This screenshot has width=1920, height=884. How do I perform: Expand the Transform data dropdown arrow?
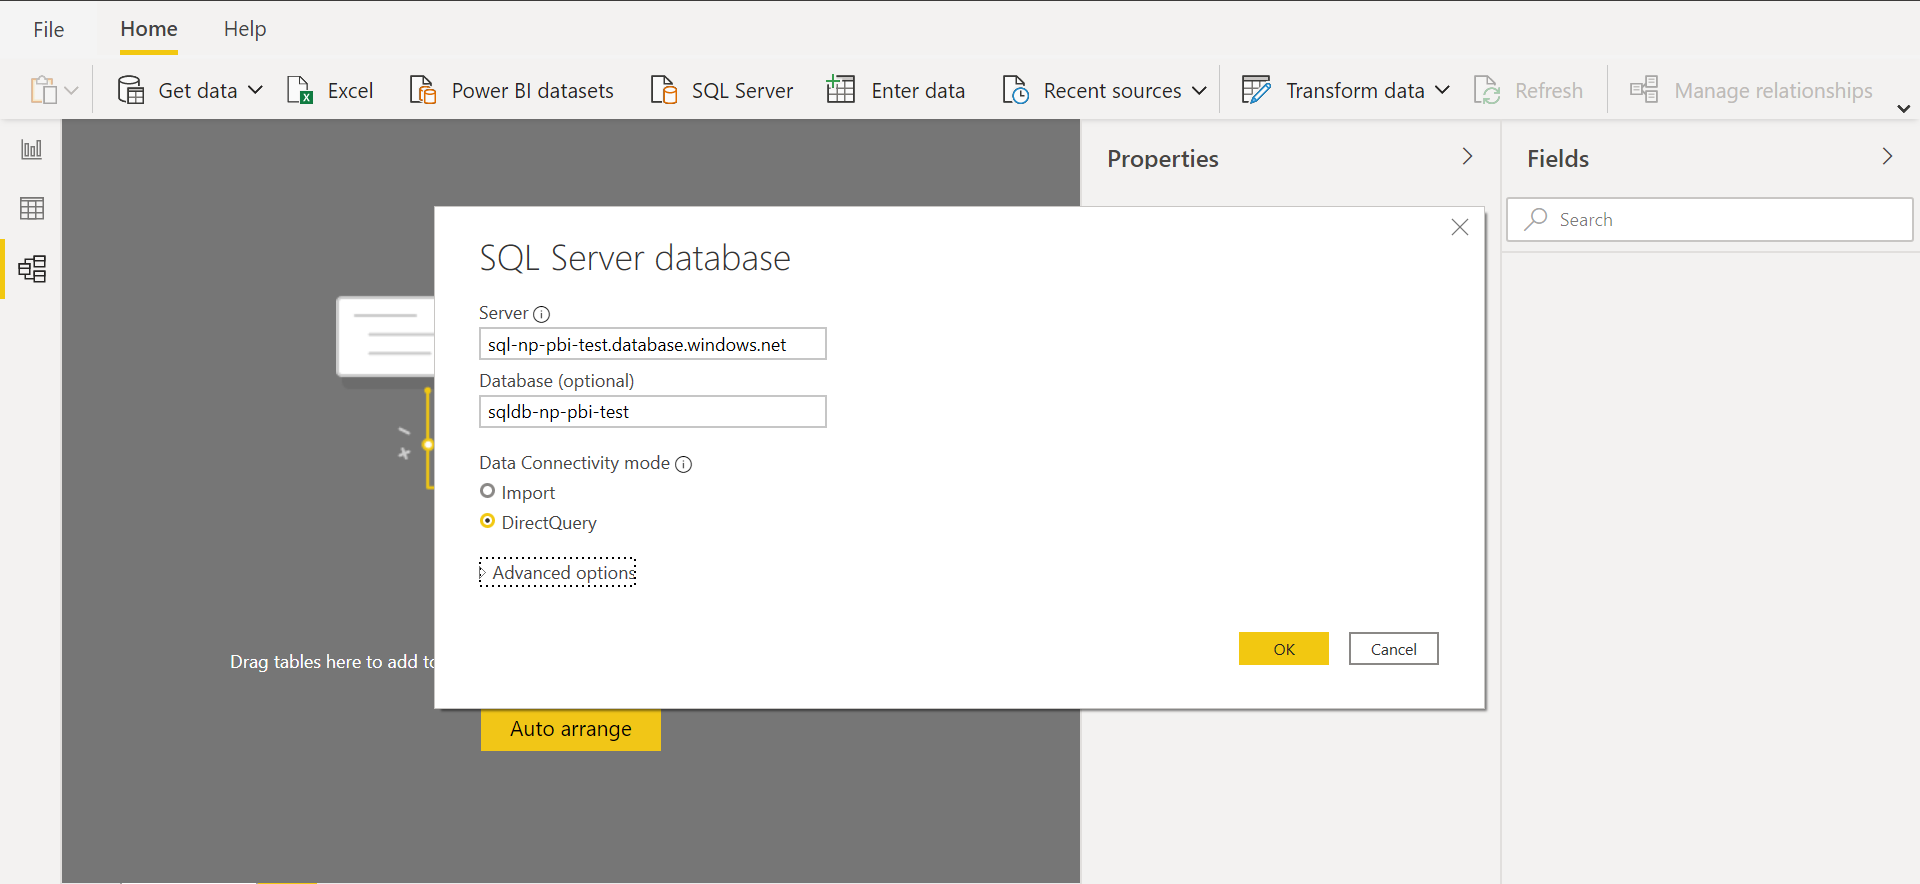tap(1442, 90)
